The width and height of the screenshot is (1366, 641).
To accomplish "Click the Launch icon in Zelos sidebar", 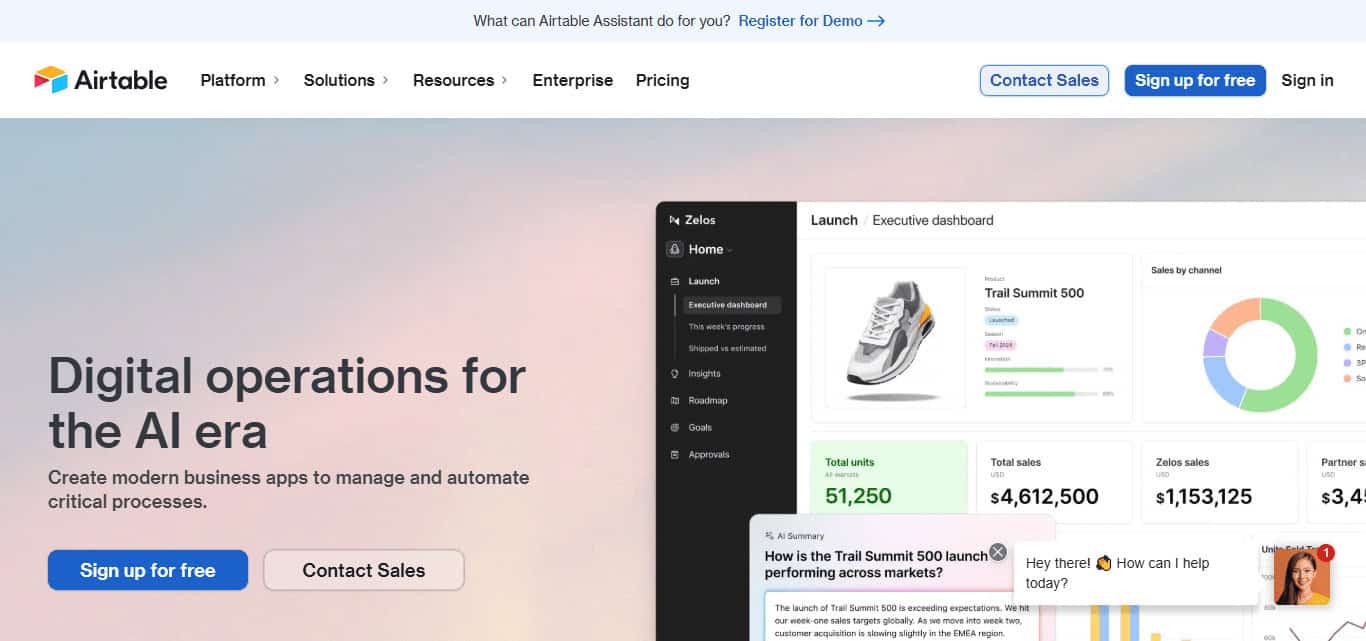I will pos(675,282).
